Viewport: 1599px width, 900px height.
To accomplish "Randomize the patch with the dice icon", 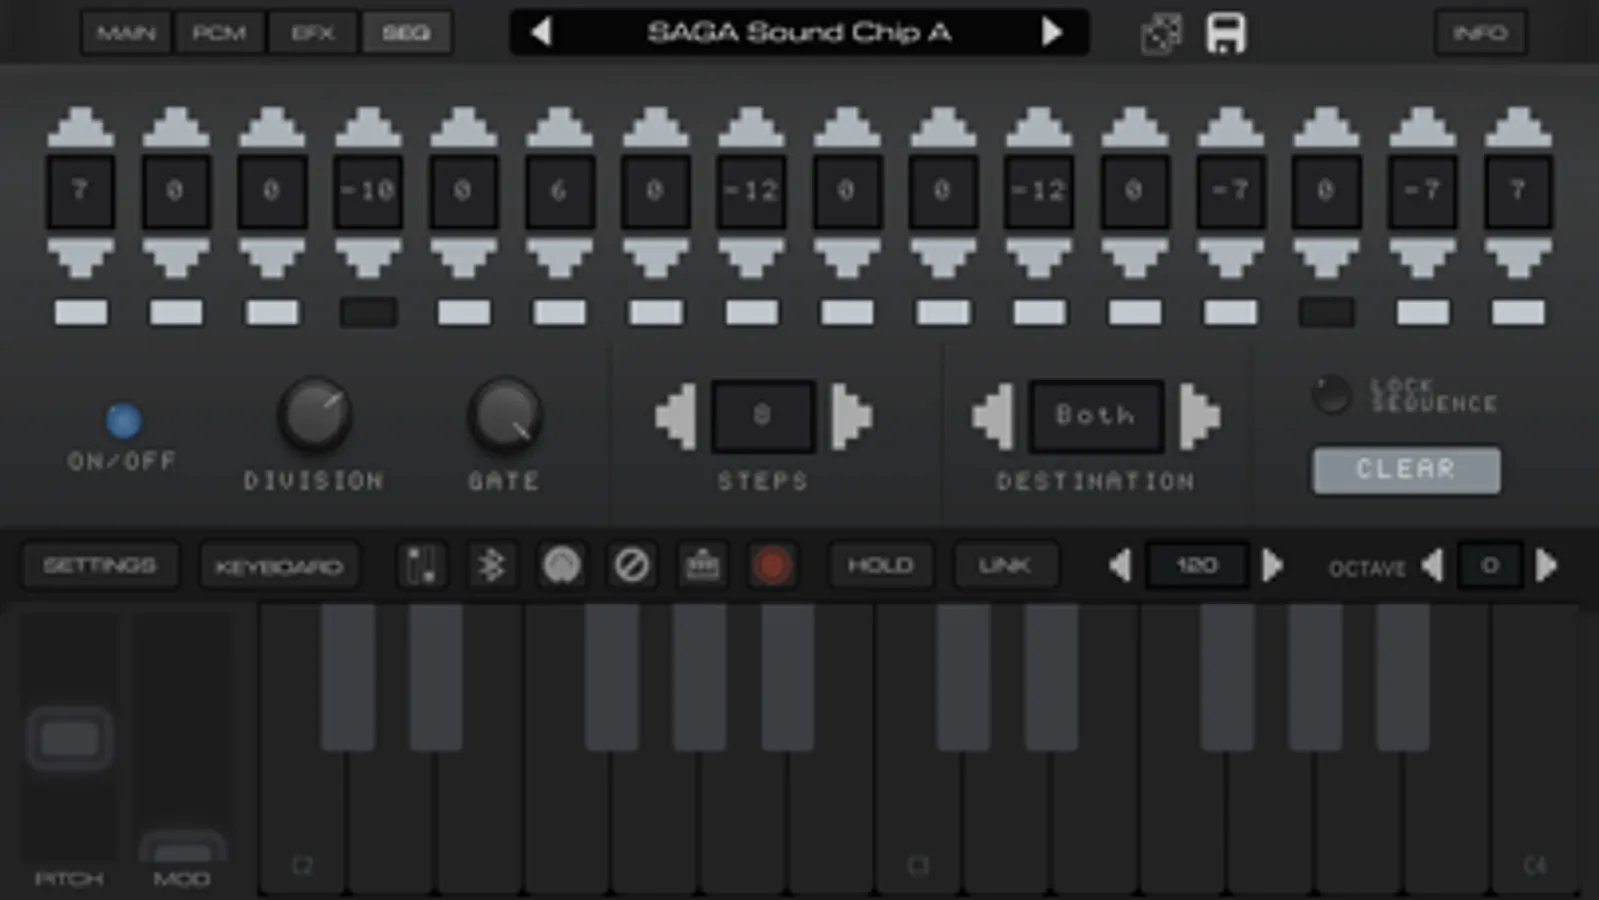I will point(1161,34).
